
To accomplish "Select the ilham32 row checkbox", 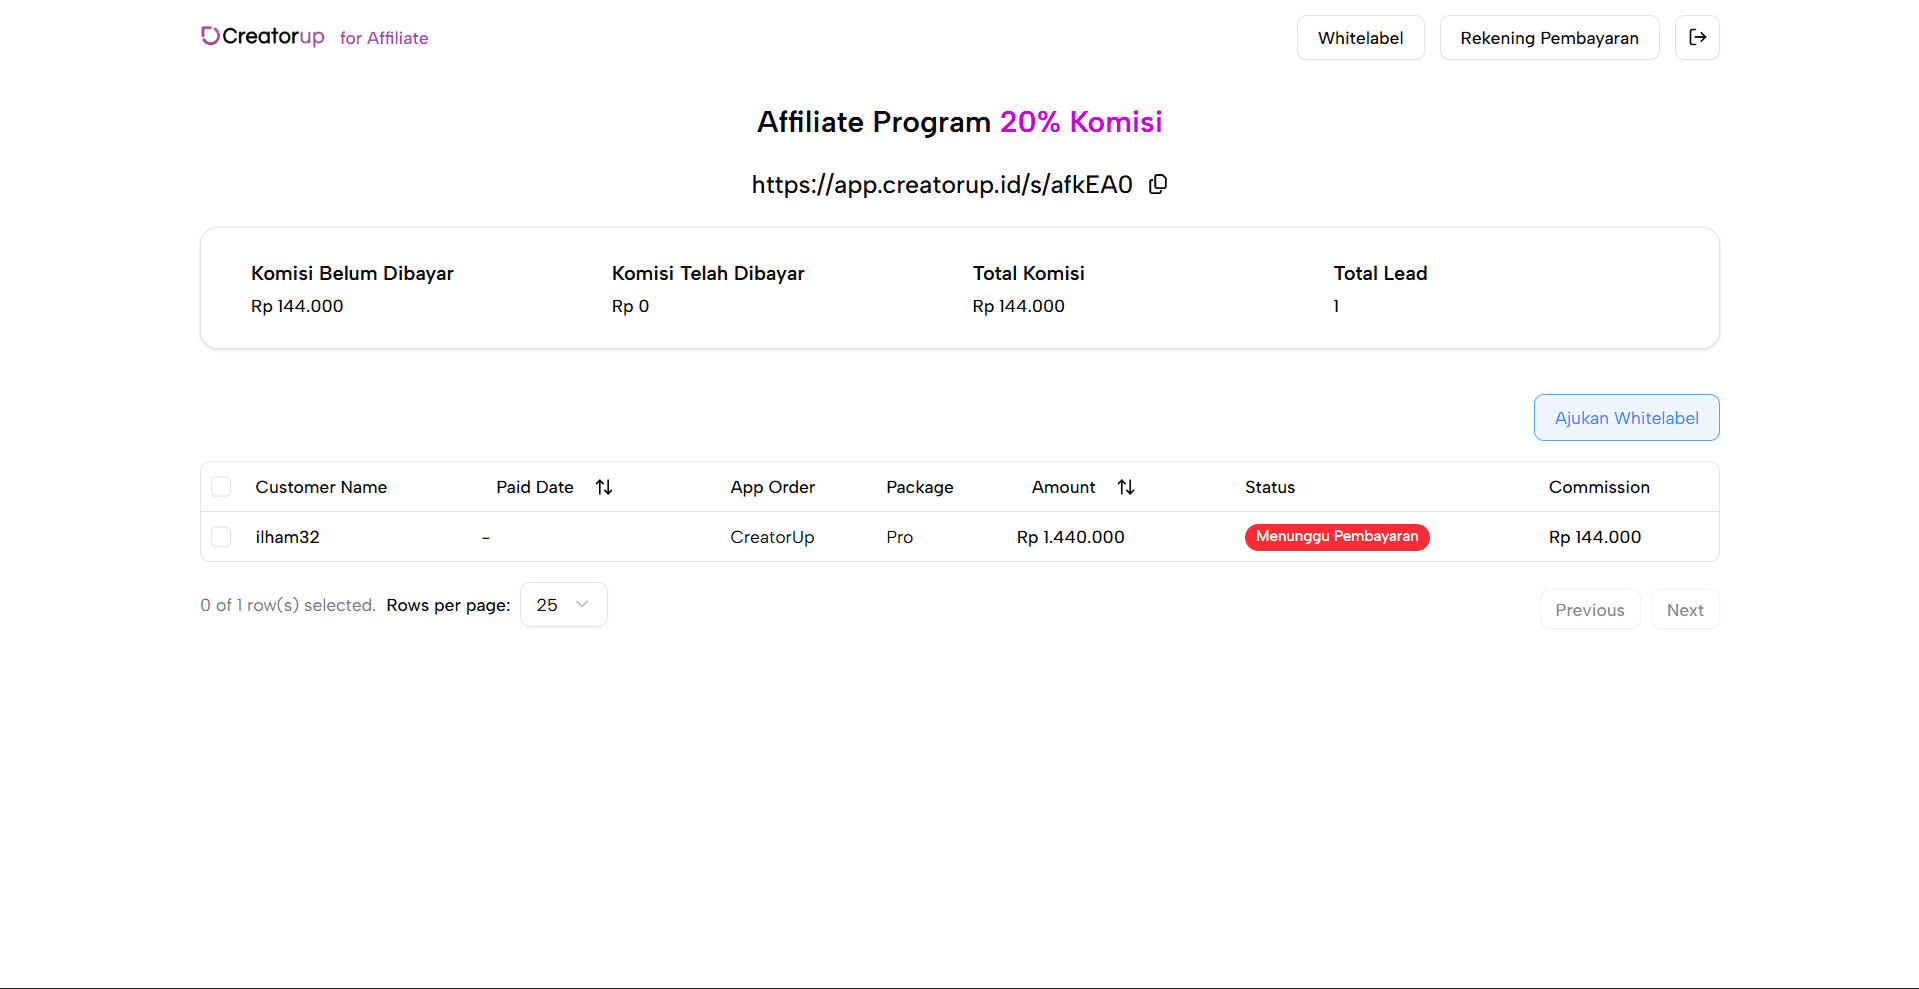I will 221,537.
